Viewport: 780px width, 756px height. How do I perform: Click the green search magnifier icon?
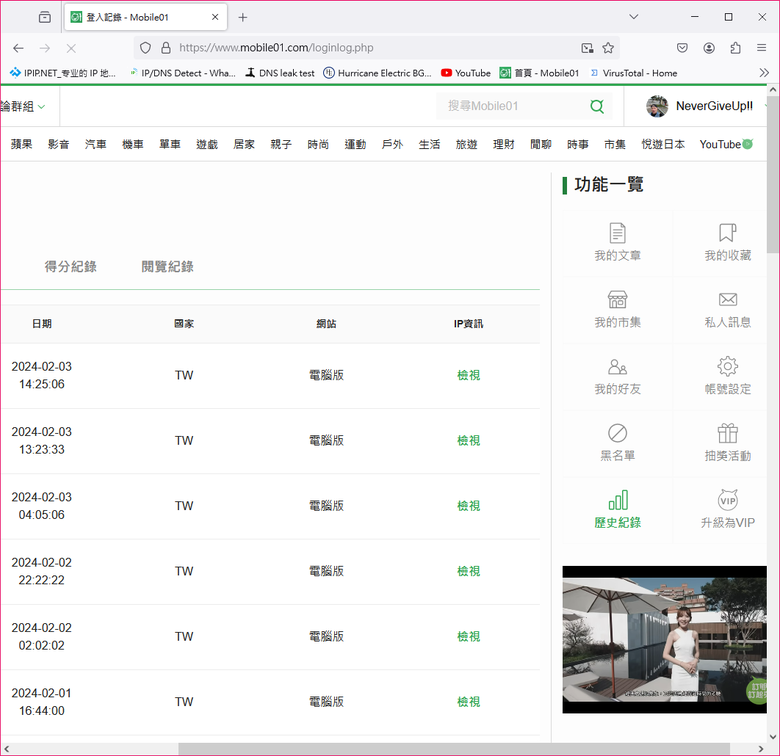pyautogui.click(x=596, y=106)
